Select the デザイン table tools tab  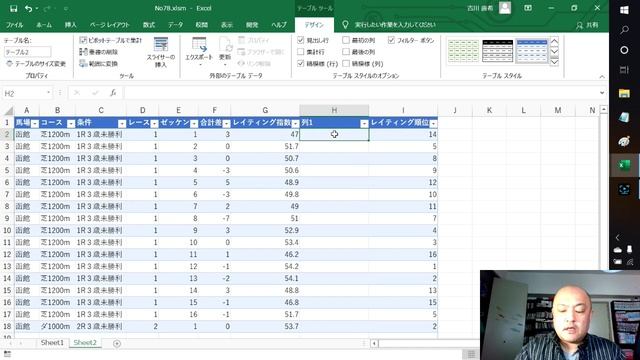click(314, 25)
